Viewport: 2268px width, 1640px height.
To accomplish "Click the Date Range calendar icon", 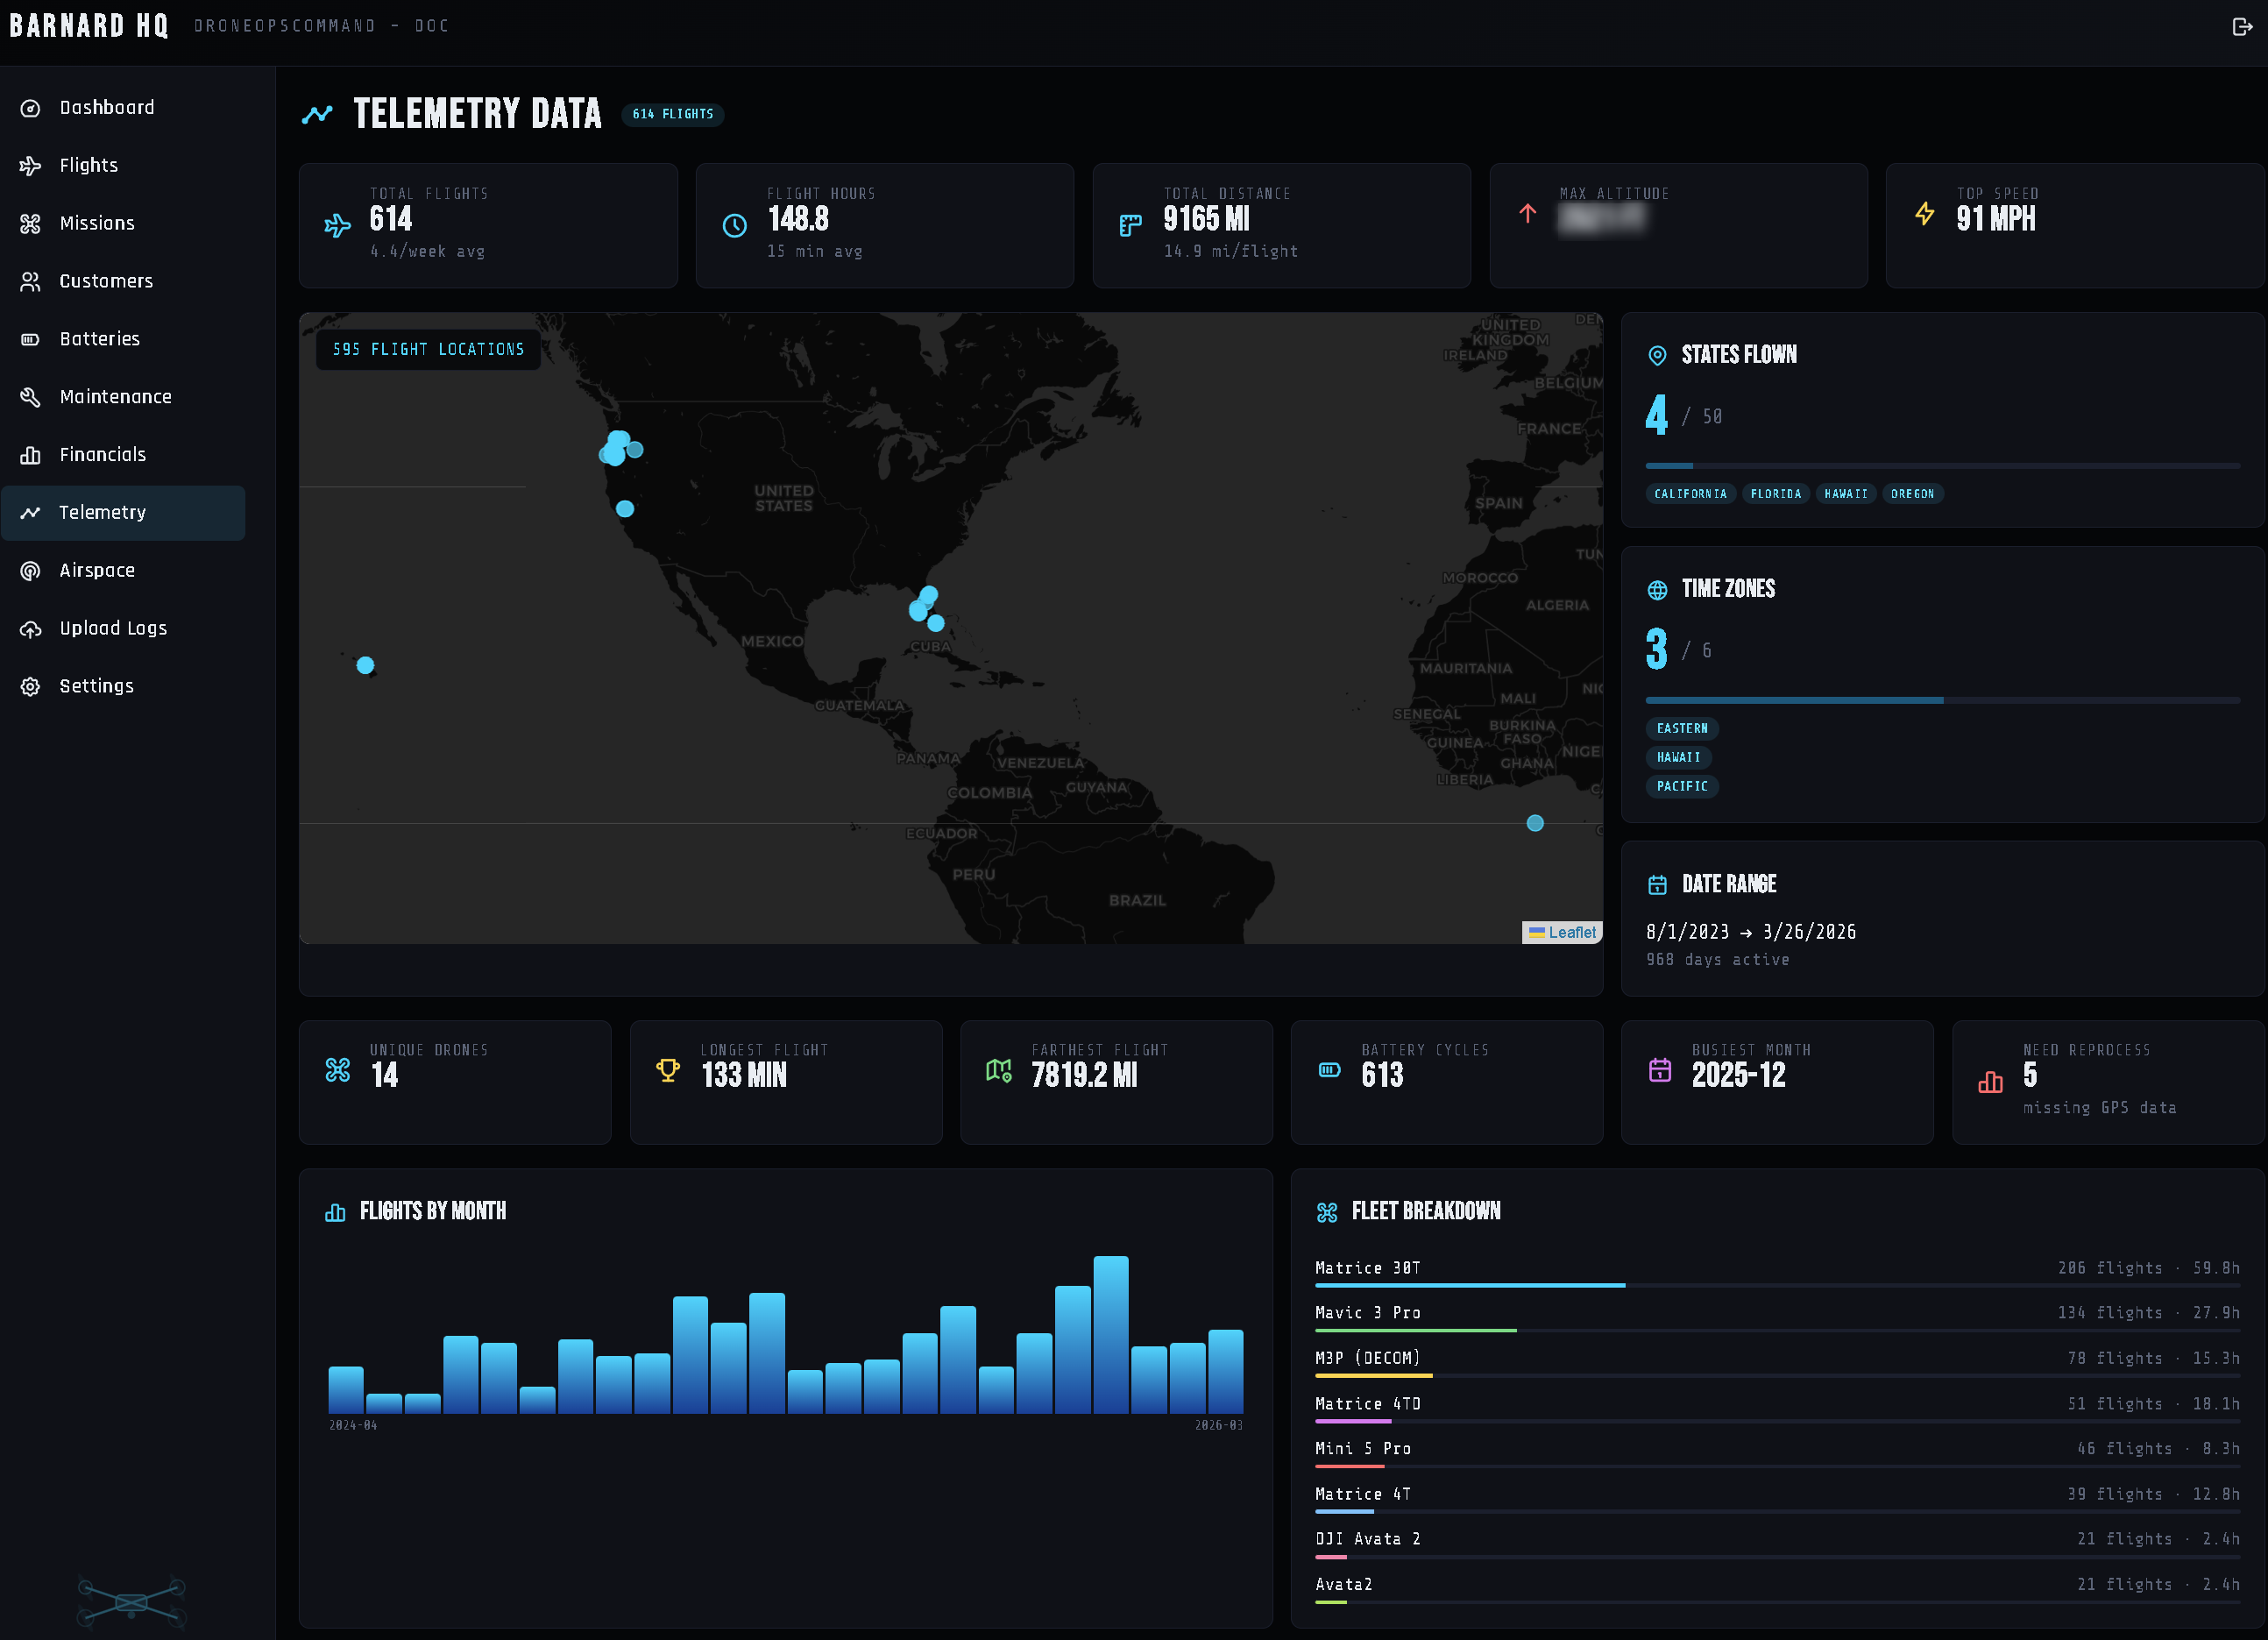I will tap(1657, 885).
